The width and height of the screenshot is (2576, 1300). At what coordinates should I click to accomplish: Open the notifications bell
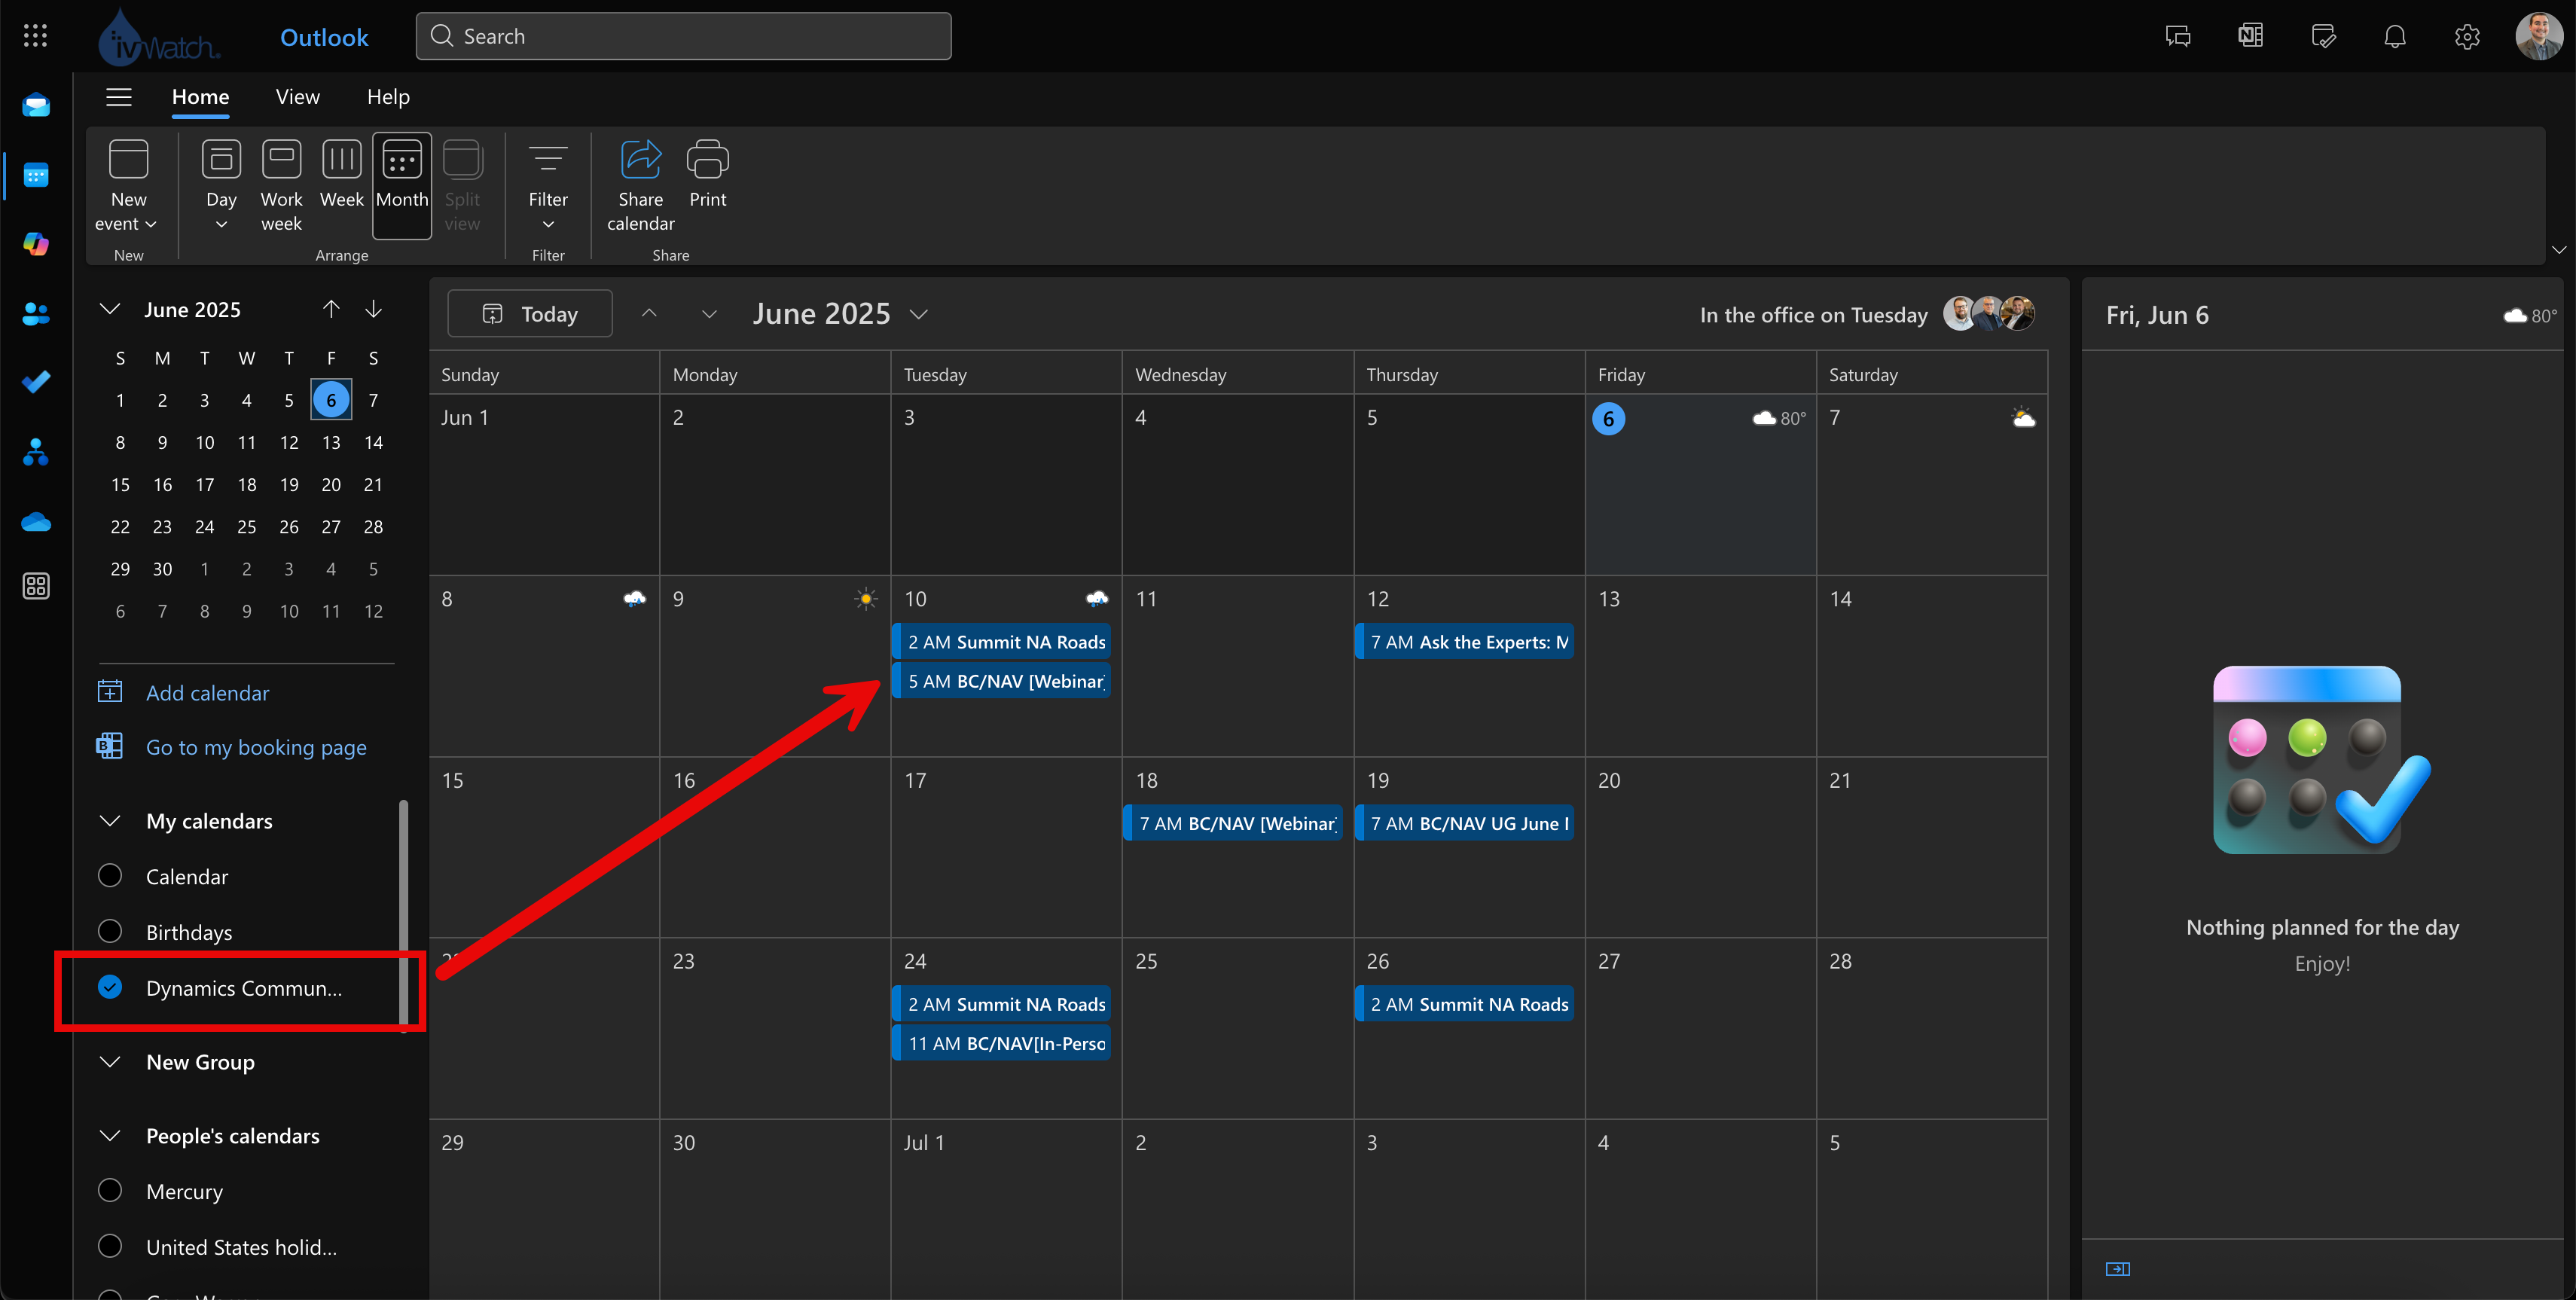2395,37
